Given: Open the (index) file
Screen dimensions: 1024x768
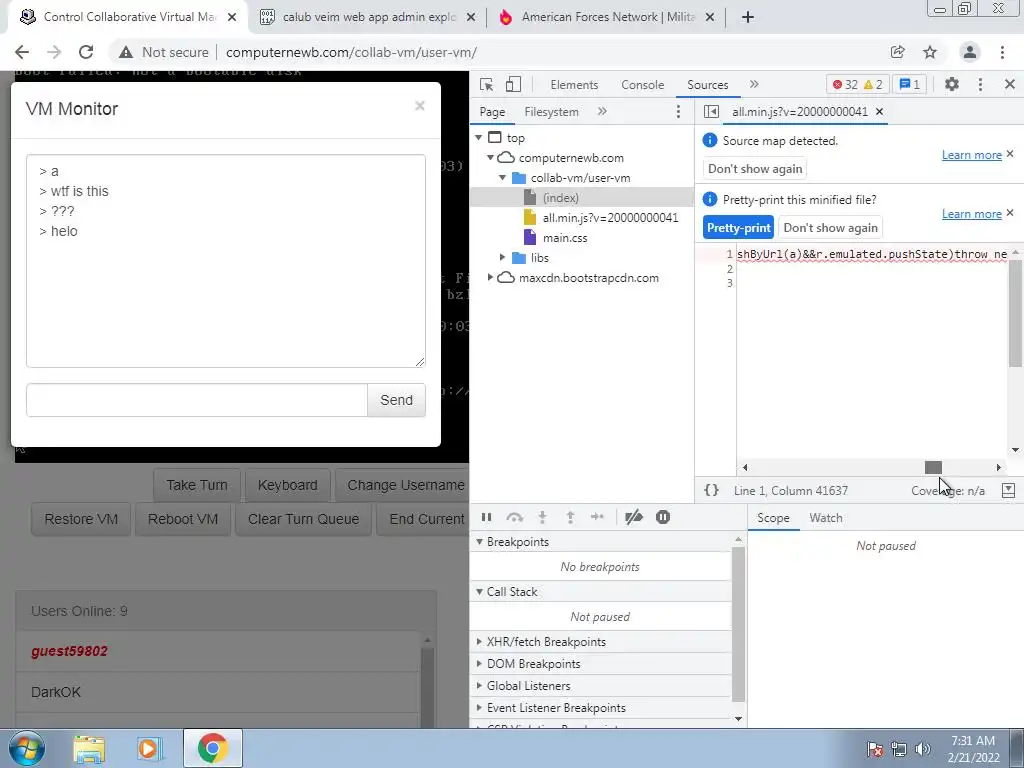Looking at the screenshot, I should [x=560, y=198].
